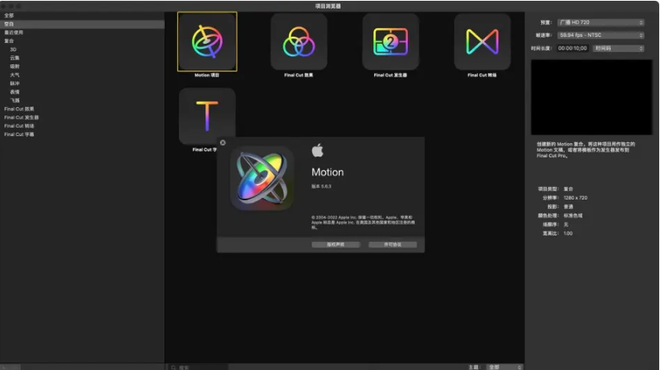This screenshot has width=660, height=370.
Task: Open the frame rate dropdown 59.94 fps - NTSC
Action: 601,35
